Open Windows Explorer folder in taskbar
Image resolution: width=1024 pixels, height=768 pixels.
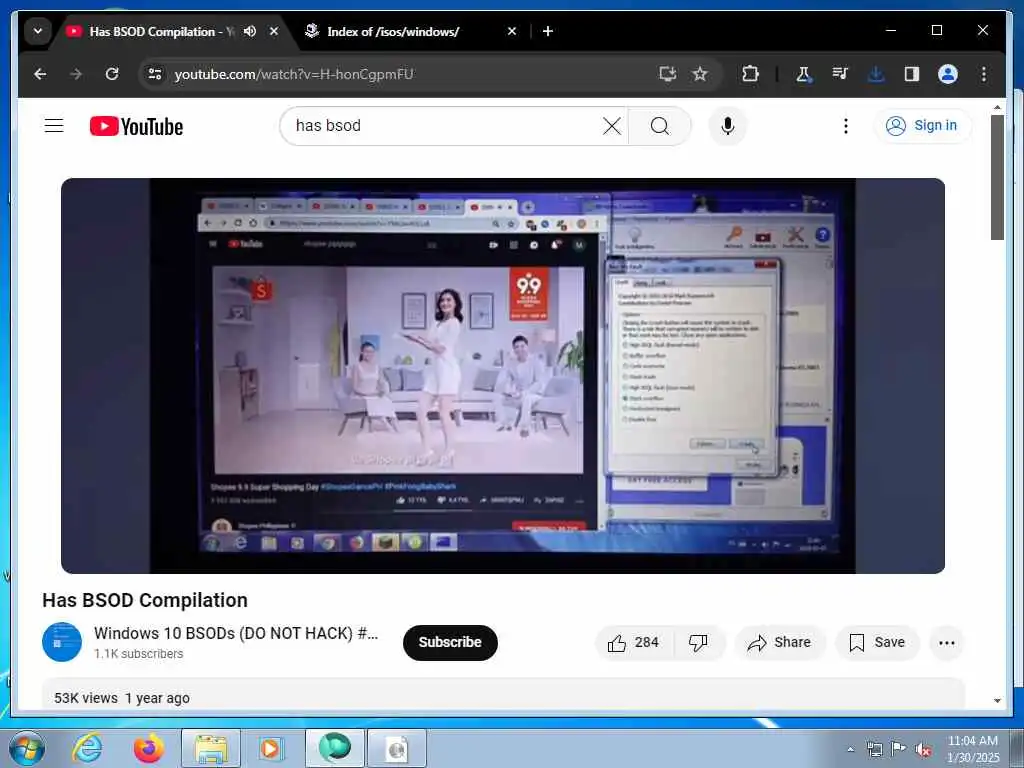point(210,748)
